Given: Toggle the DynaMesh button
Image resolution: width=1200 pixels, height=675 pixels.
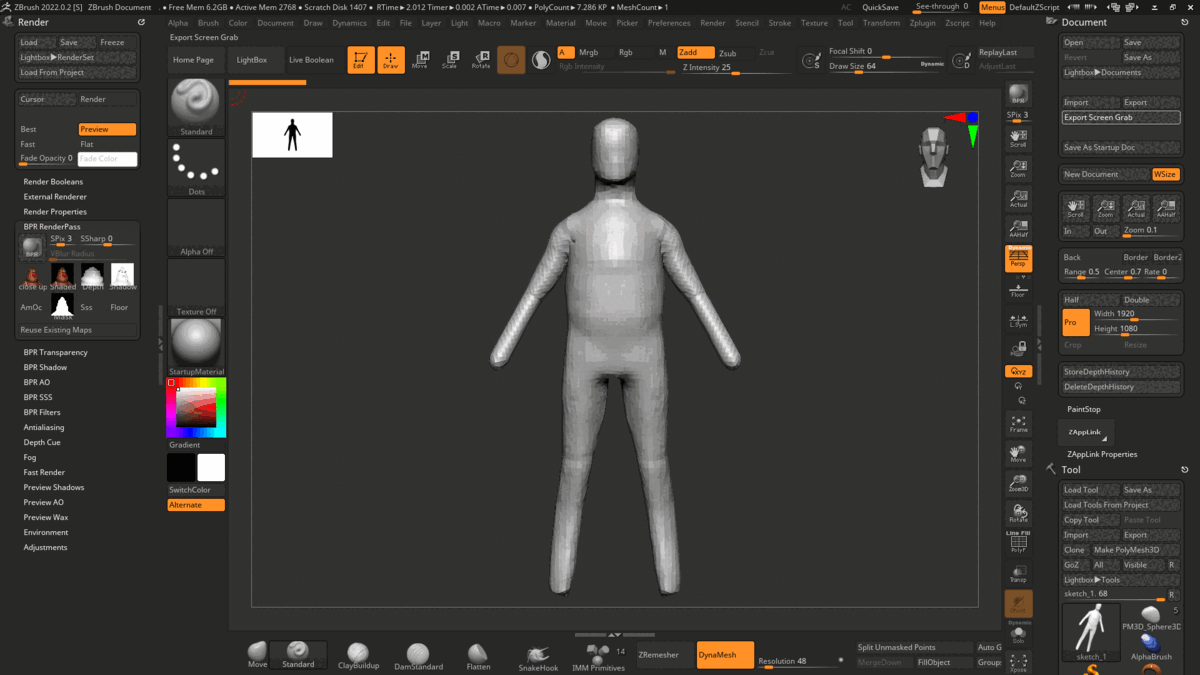Looking at the screenshot, I should click(x=724, y=655).
